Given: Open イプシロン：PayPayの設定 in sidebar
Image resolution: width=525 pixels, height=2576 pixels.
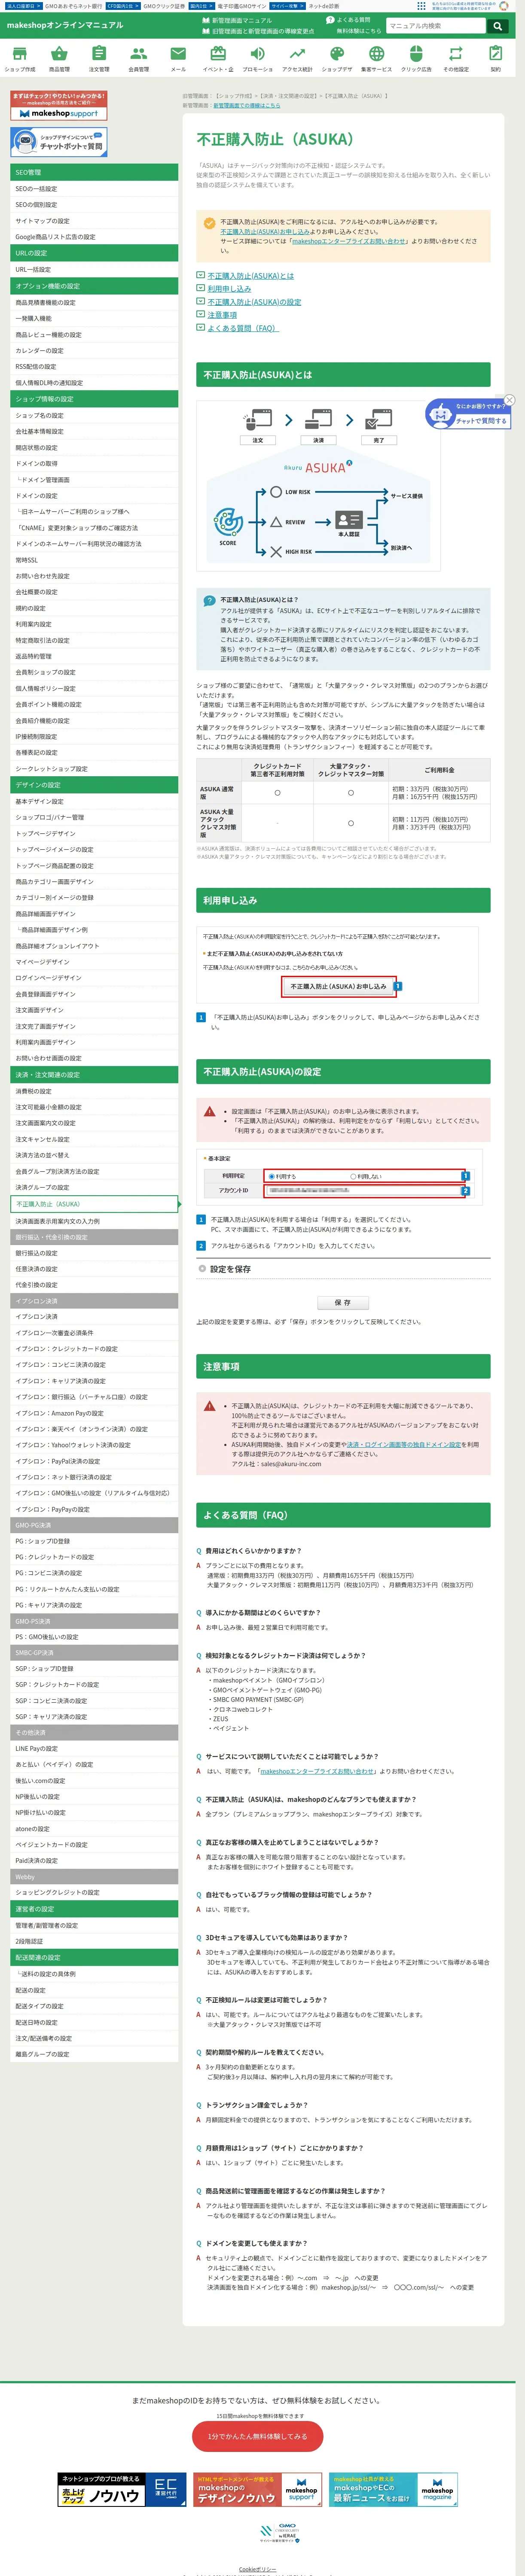Looking at the screenshot, I should [94, 1509].
